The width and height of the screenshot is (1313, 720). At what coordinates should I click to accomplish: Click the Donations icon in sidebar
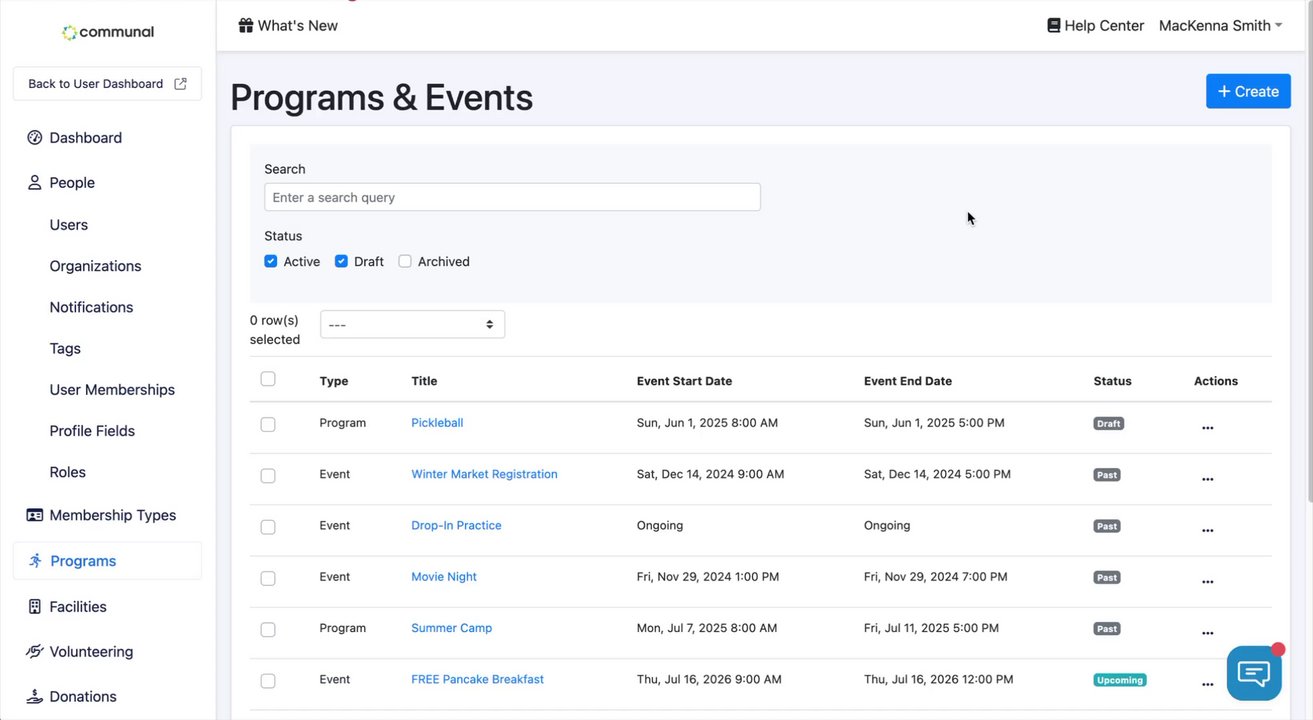tap(35, 697)
